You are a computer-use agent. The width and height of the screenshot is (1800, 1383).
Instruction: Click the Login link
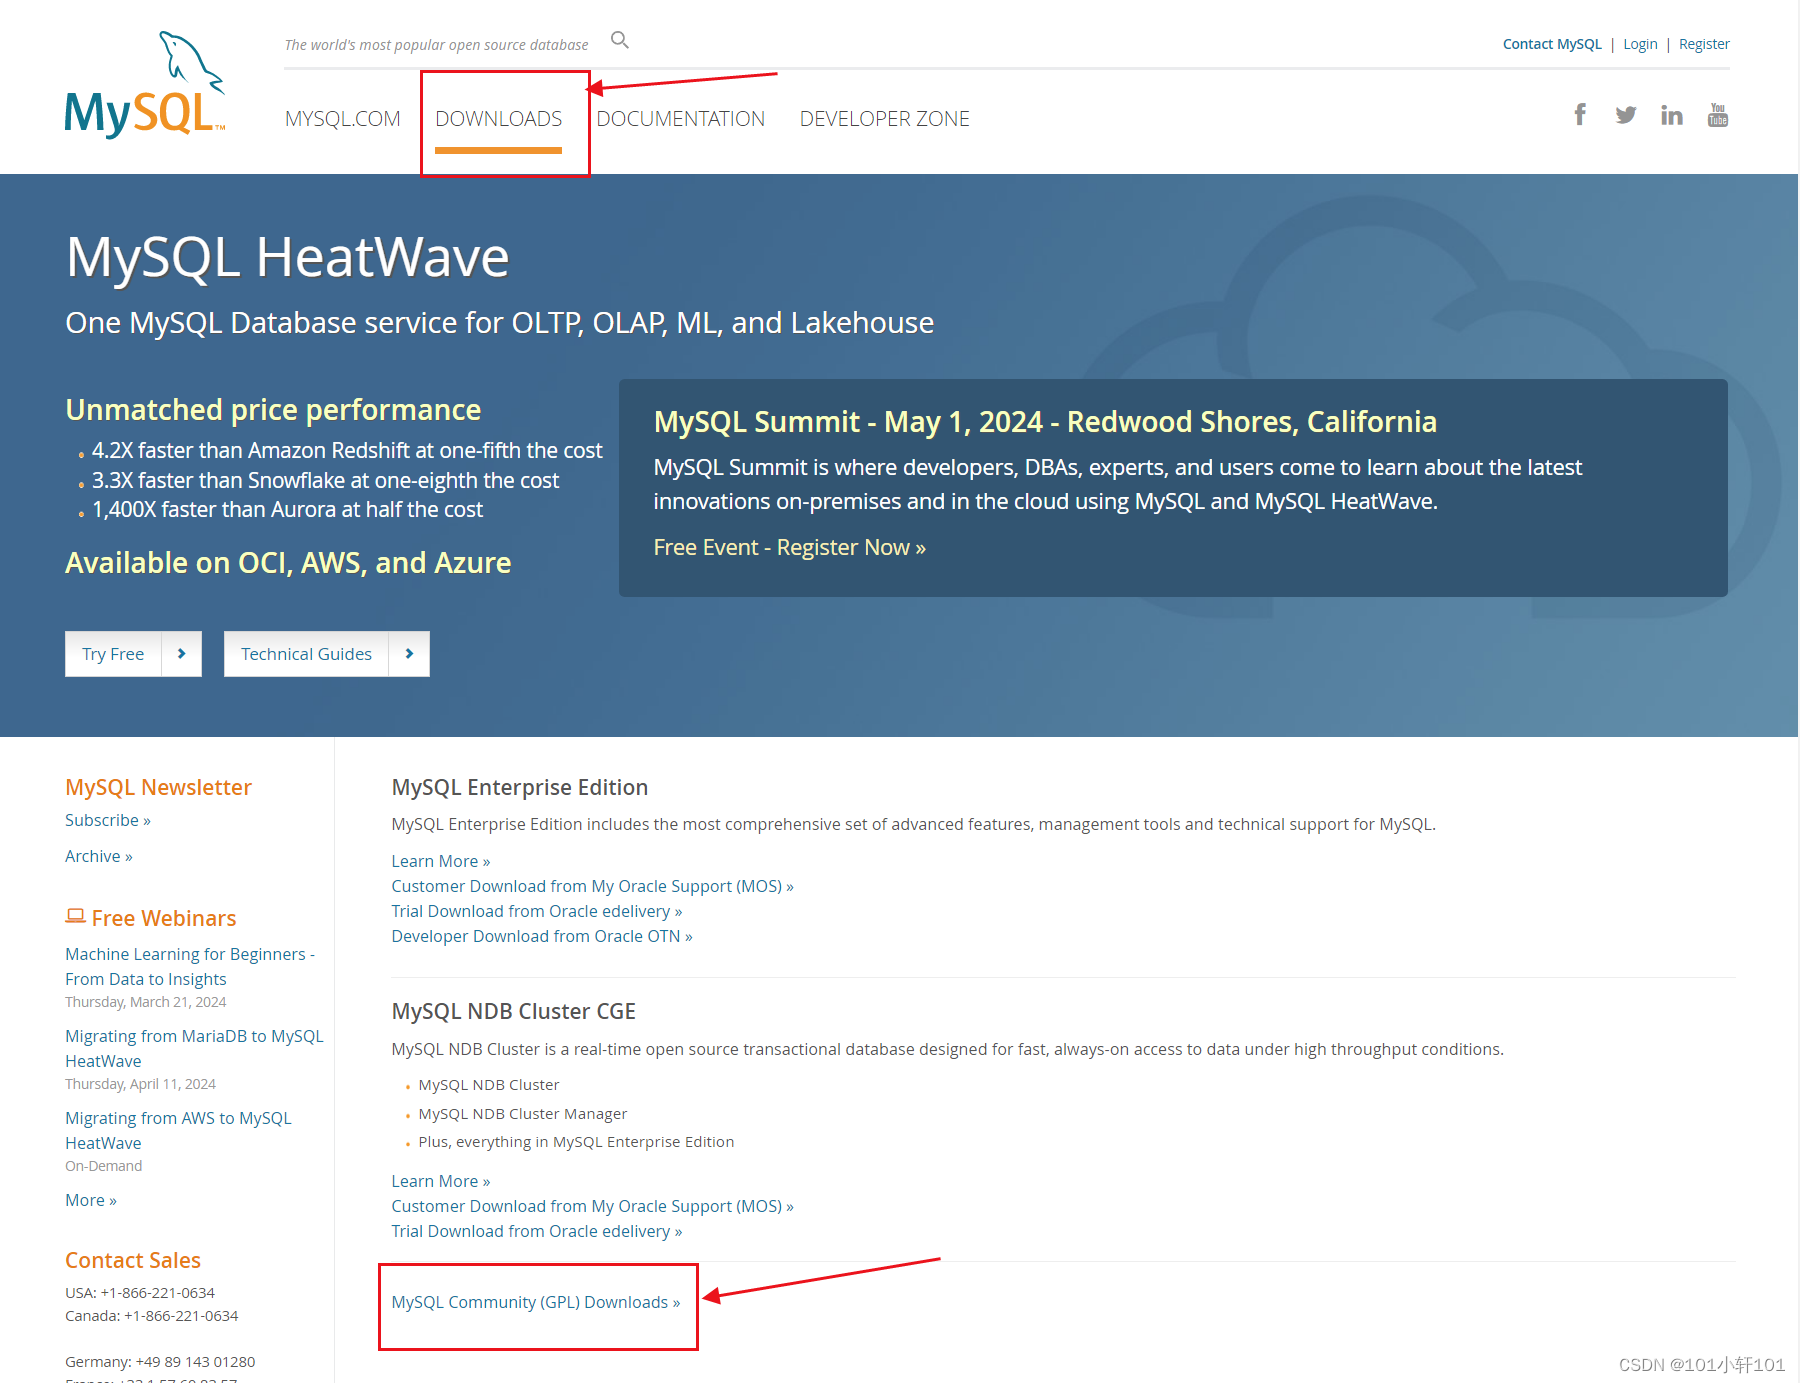point(1639,44)
